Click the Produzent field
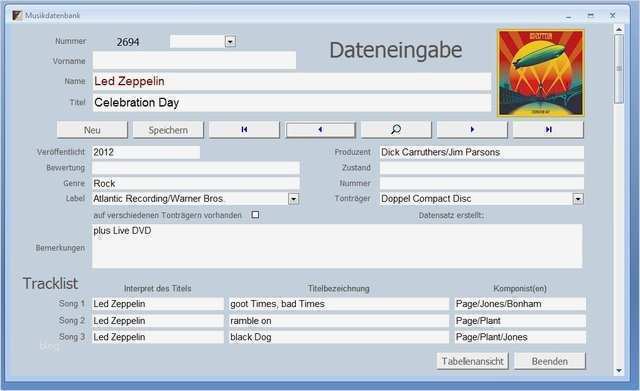 click(482, 152)
